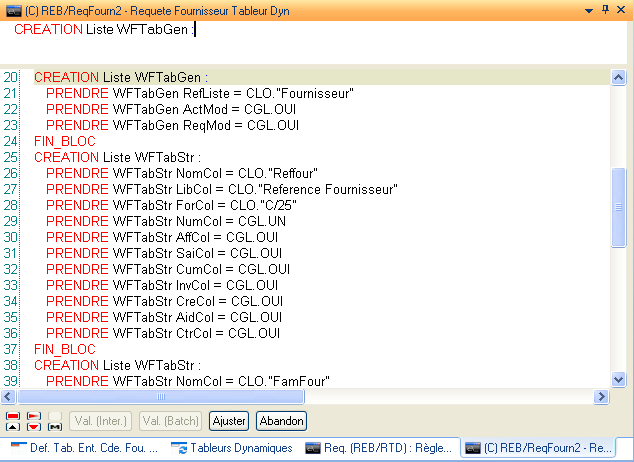Click the Req. (REB/RTD) tab icon
The width and height of the screenshot is (634, 462).
[313, 448]
